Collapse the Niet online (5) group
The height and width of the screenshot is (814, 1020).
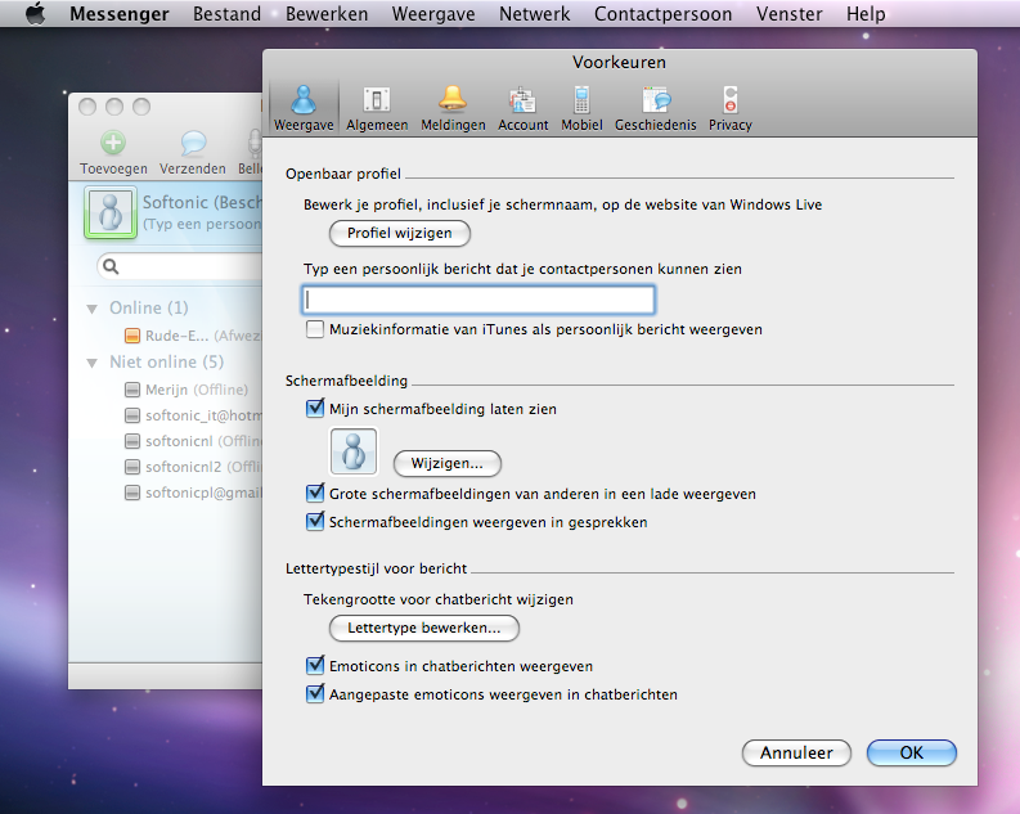tap(92, 362)
